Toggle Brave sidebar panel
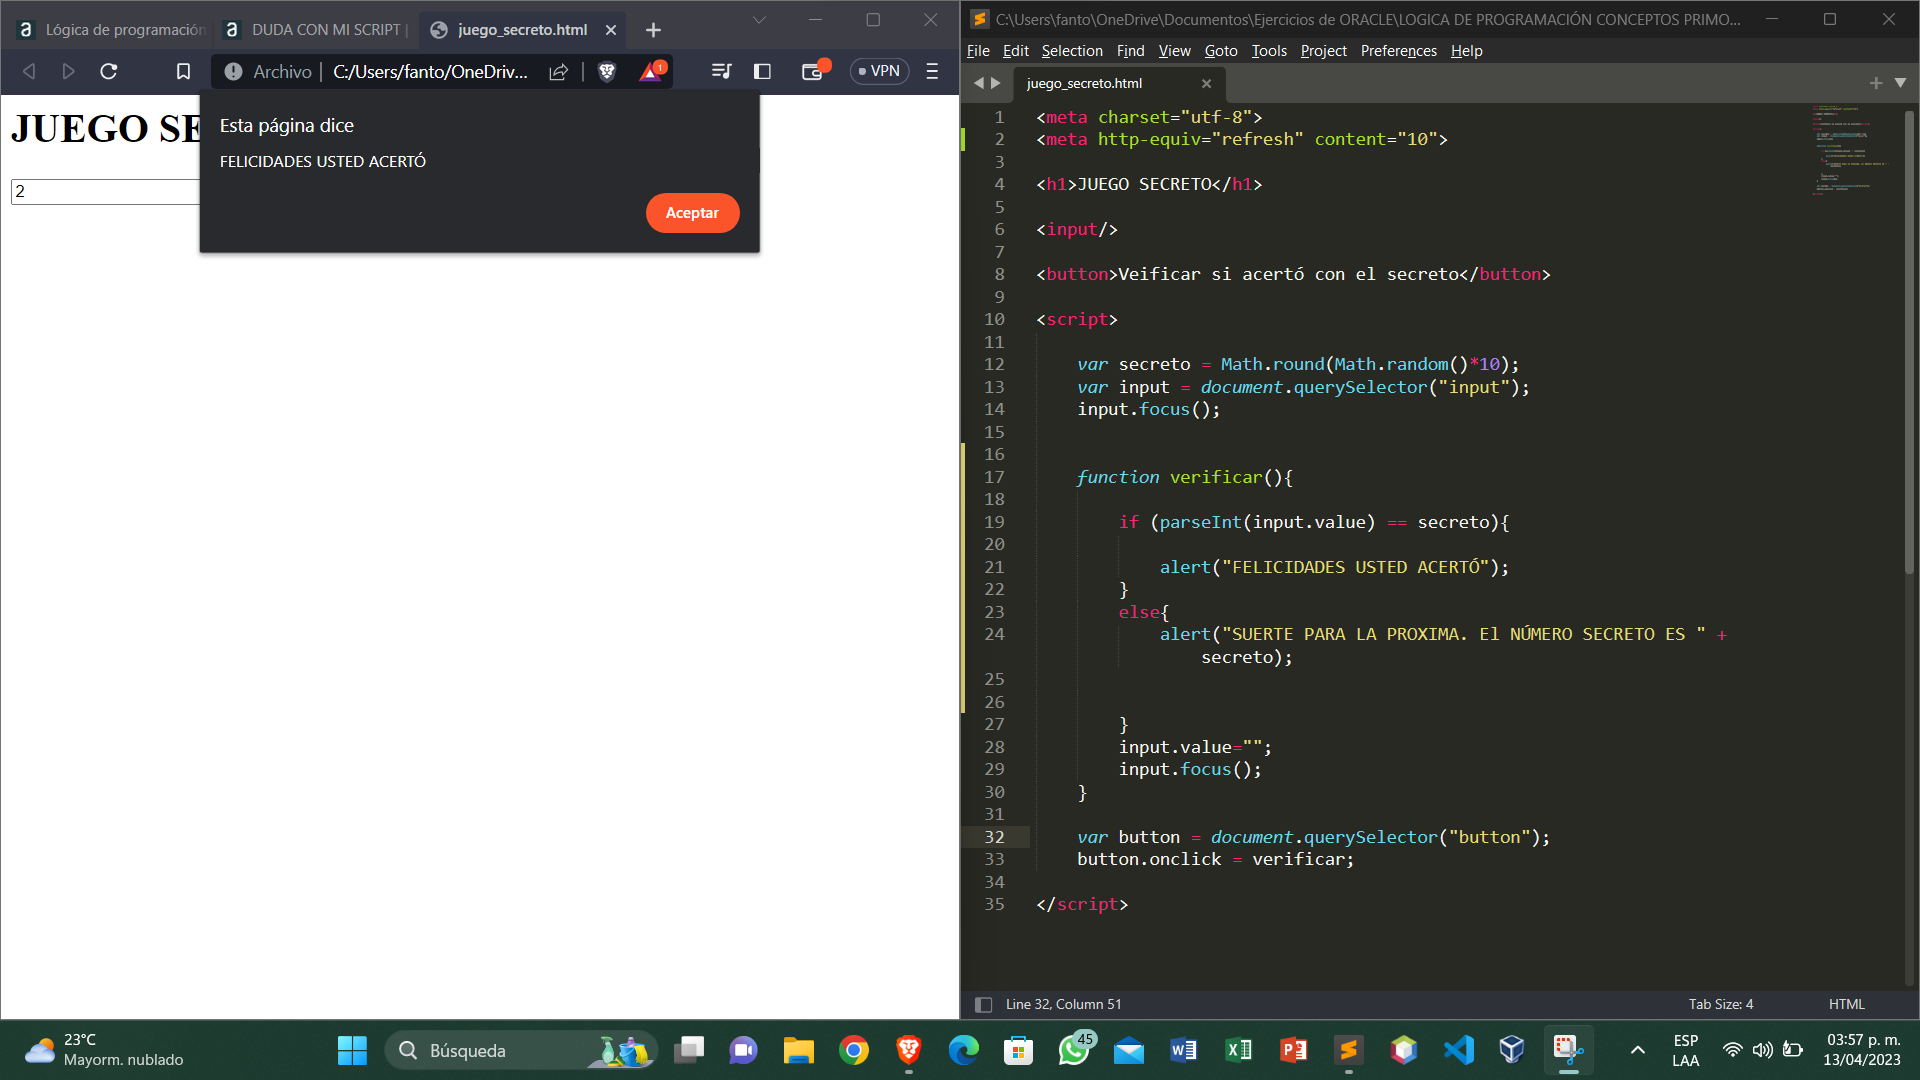 [x=762, y=71]
